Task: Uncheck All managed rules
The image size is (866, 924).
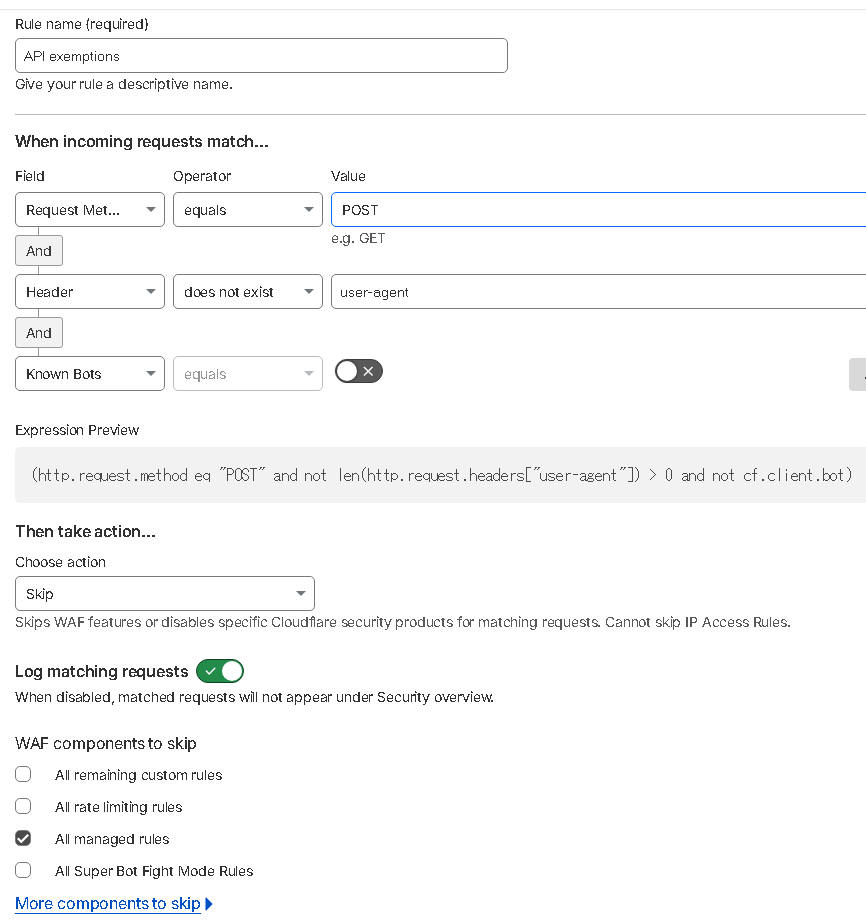Action: pyautogui.click(x=23, y=838)
